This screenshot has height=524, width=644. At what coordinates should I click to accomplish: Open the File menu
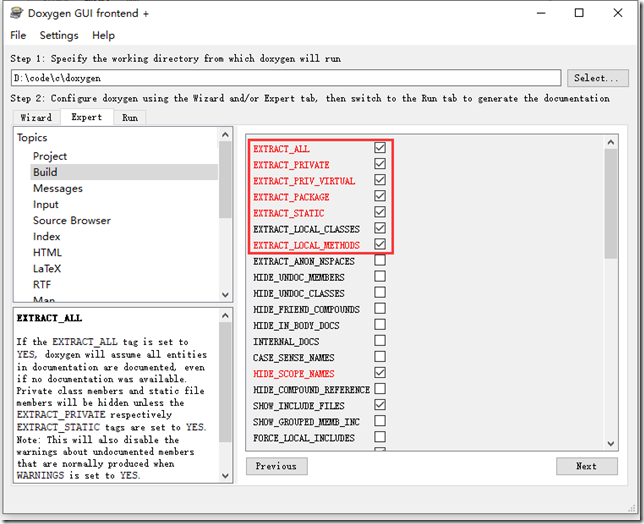point(18,35)
